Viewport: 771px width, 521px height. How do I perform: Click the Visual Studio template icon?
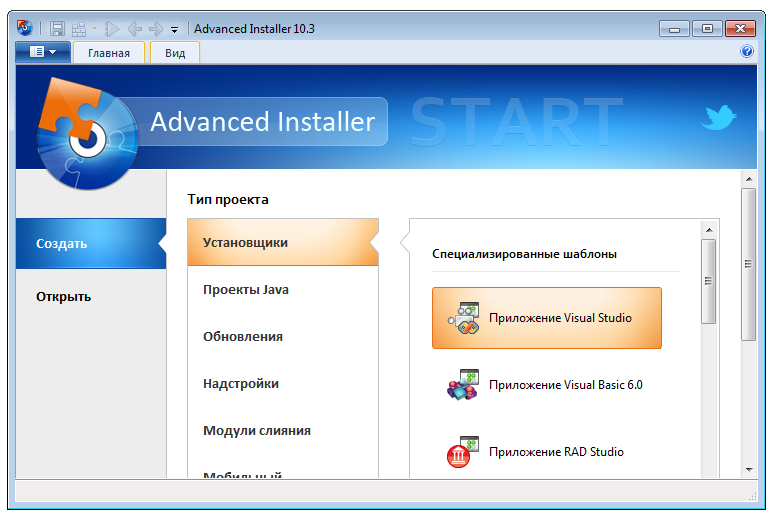click(x=463, y=318)
